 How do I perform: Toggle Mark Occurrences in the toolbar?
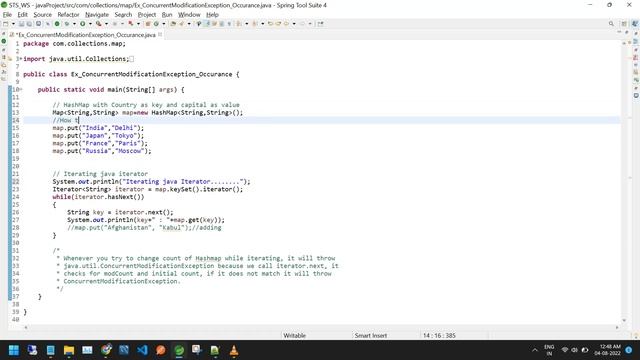click(x=207, y=24)
